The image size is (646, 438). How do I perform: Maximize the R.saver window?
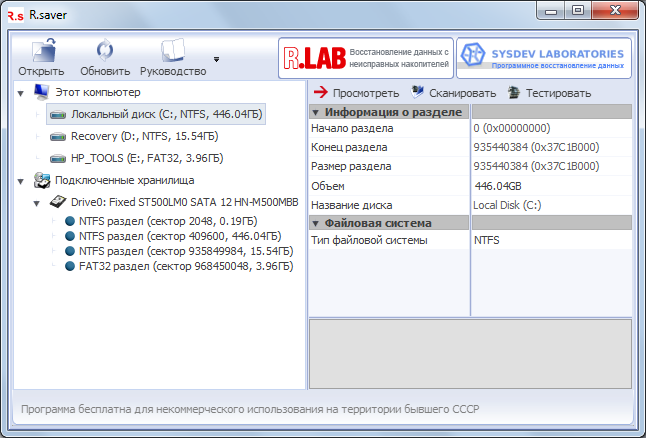(x=578, y=11)
